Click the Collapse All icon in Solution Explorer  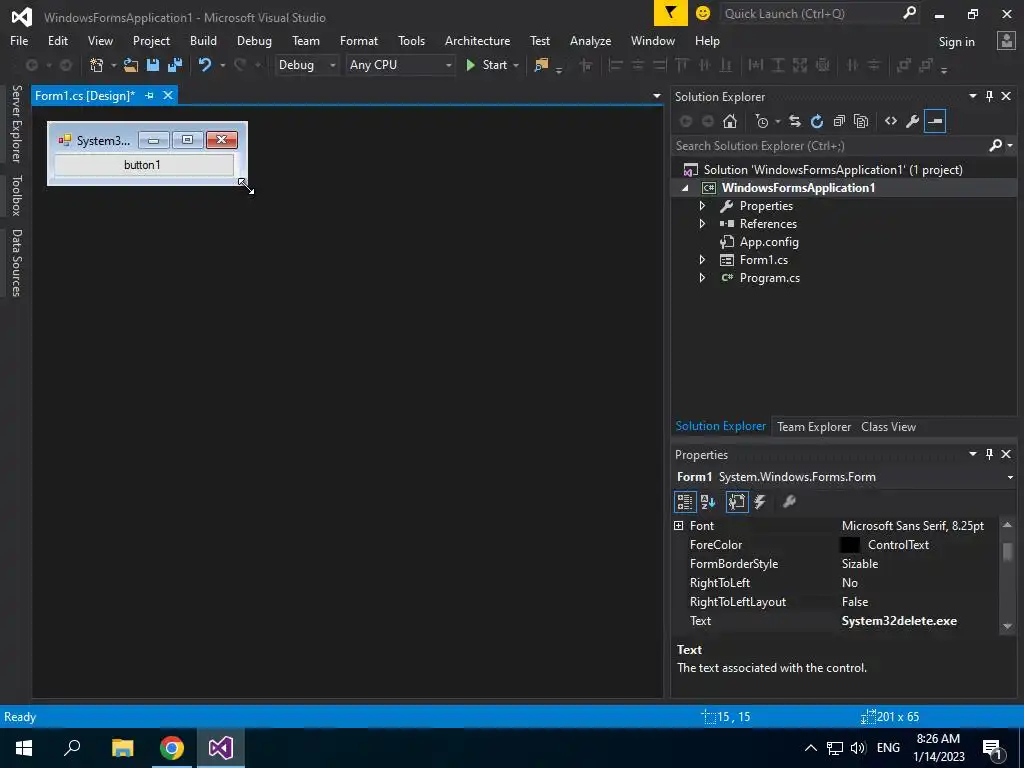839,121
